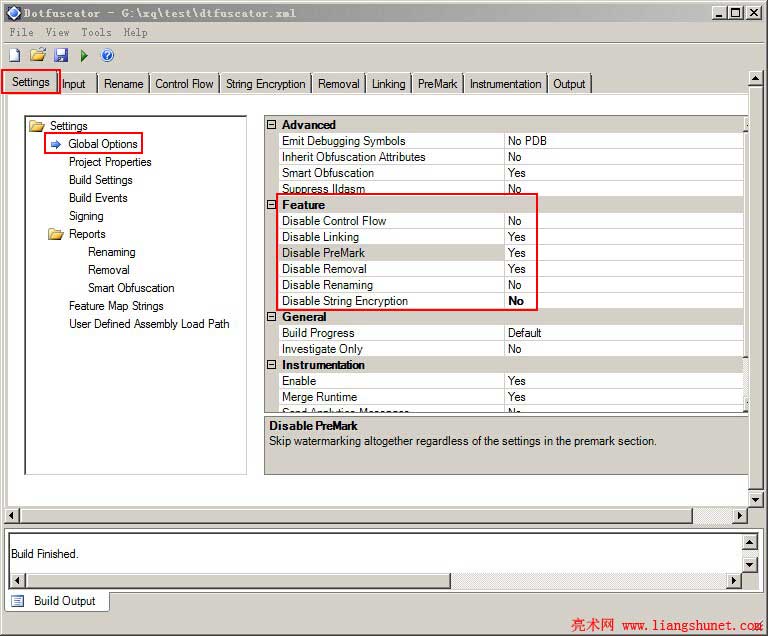
Task: Switch to the String Encryption tab
Action: pyautogui.click(x=265, y=84)
